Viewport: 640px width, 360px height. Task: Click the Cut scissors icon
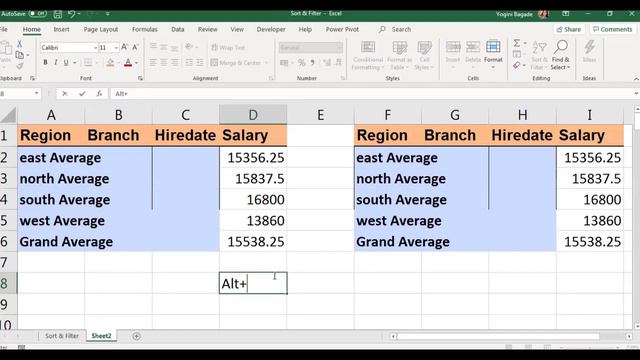(x=19, y=44)
